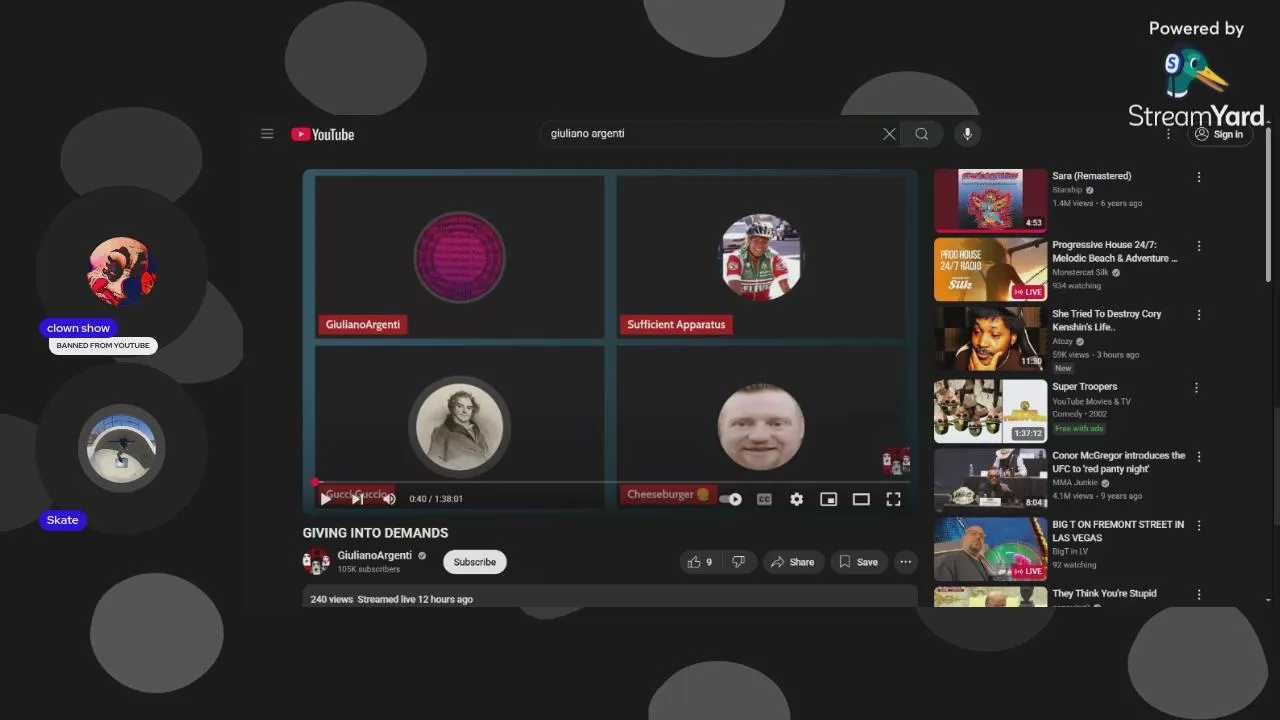1280x720 pixels.
Task: Open the Super Troopers movie title
Action: (1085, 387)
